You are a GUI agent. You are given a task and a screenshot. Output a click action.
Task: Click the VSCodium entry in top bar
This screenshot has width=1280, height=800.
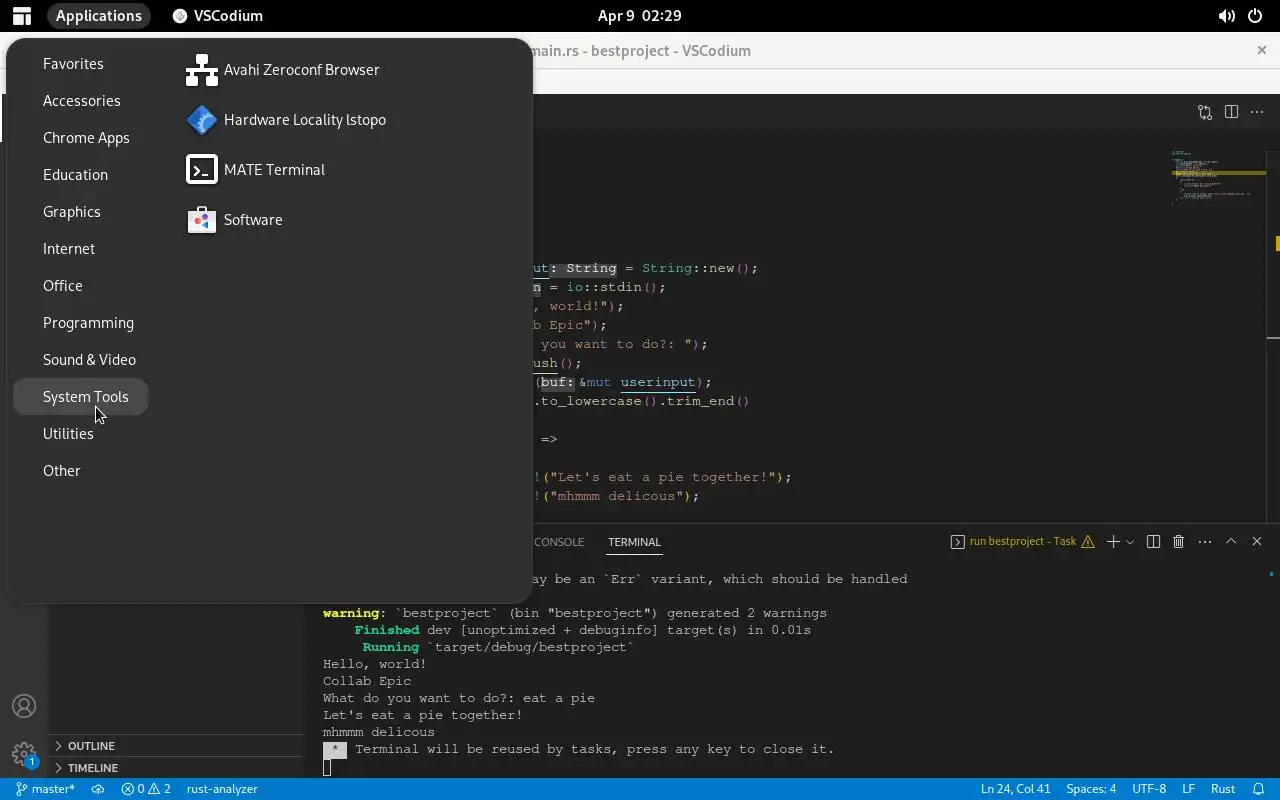pos(218,16)
